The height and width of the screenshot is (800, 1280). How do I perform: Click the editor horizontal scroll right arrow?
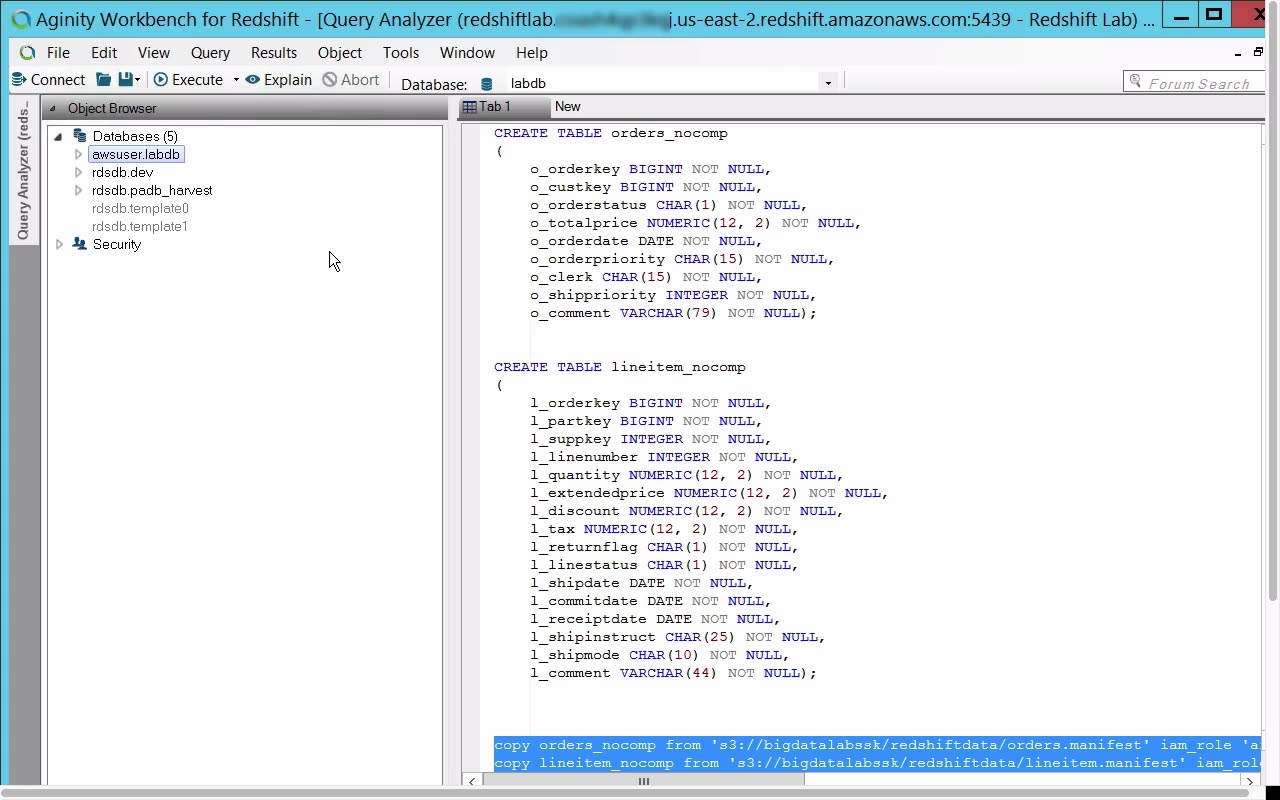pyautogui.click(x=1251, y=782)
